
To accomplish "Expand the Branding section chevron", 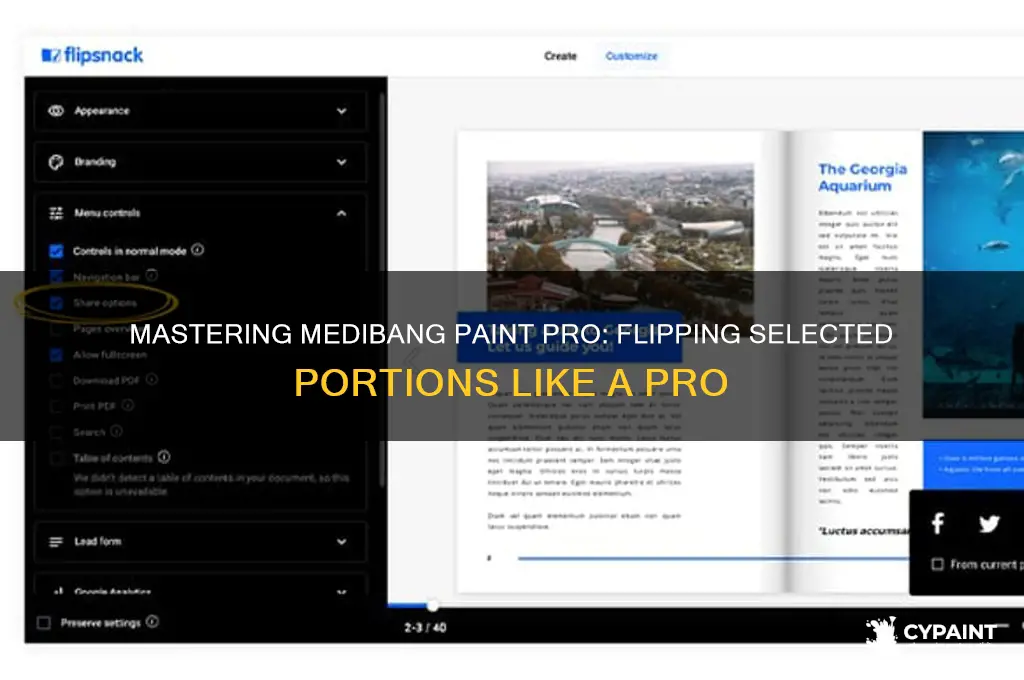I will coord(342,162).
